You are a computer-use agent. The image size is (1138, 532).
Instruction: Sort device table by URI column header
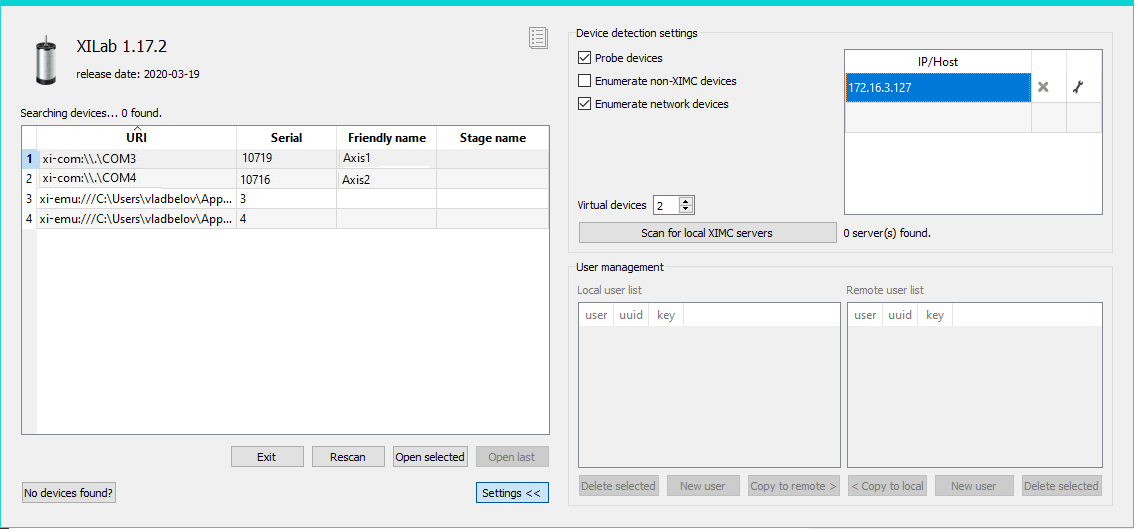(136, 138)
